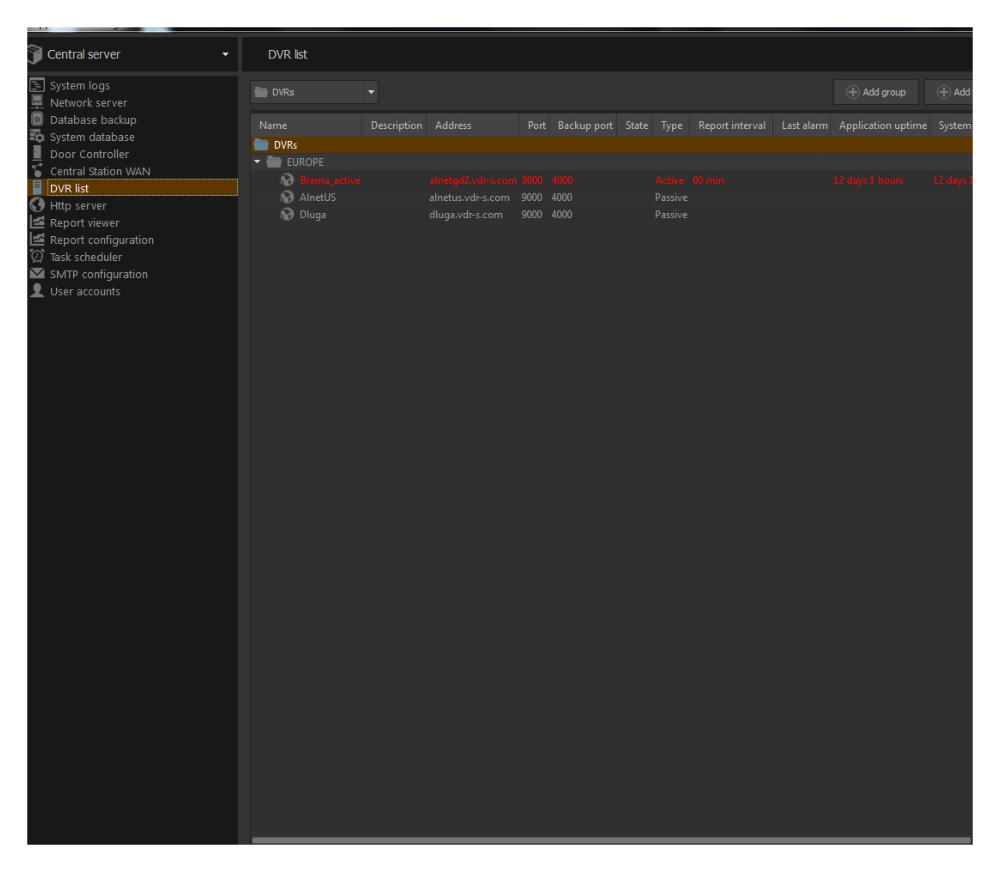Click the DVR list sidebar icon
This screenshot has height=872, width=1000.
click(37, 188)
